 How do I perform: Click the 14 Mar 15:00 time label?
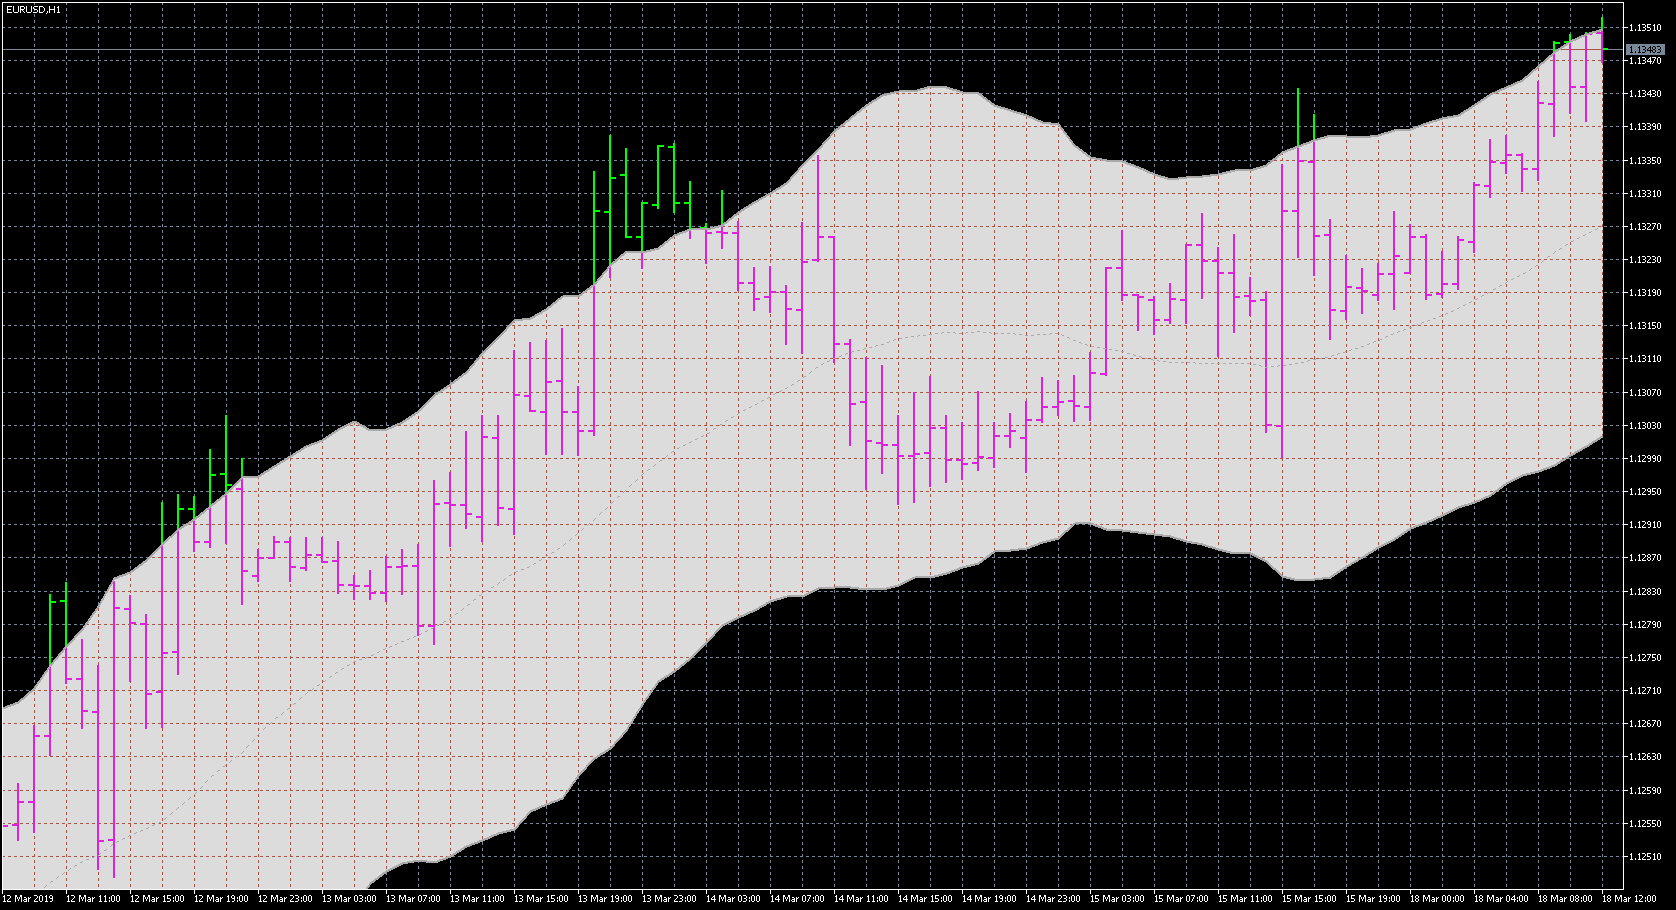coord(925,899)
